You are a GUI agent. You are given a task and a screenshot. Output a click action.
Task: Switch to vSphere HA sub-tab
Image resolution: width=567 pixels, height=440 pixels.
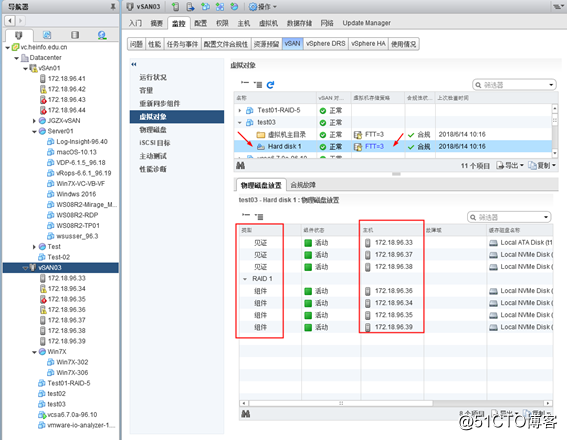coord(368,44)
